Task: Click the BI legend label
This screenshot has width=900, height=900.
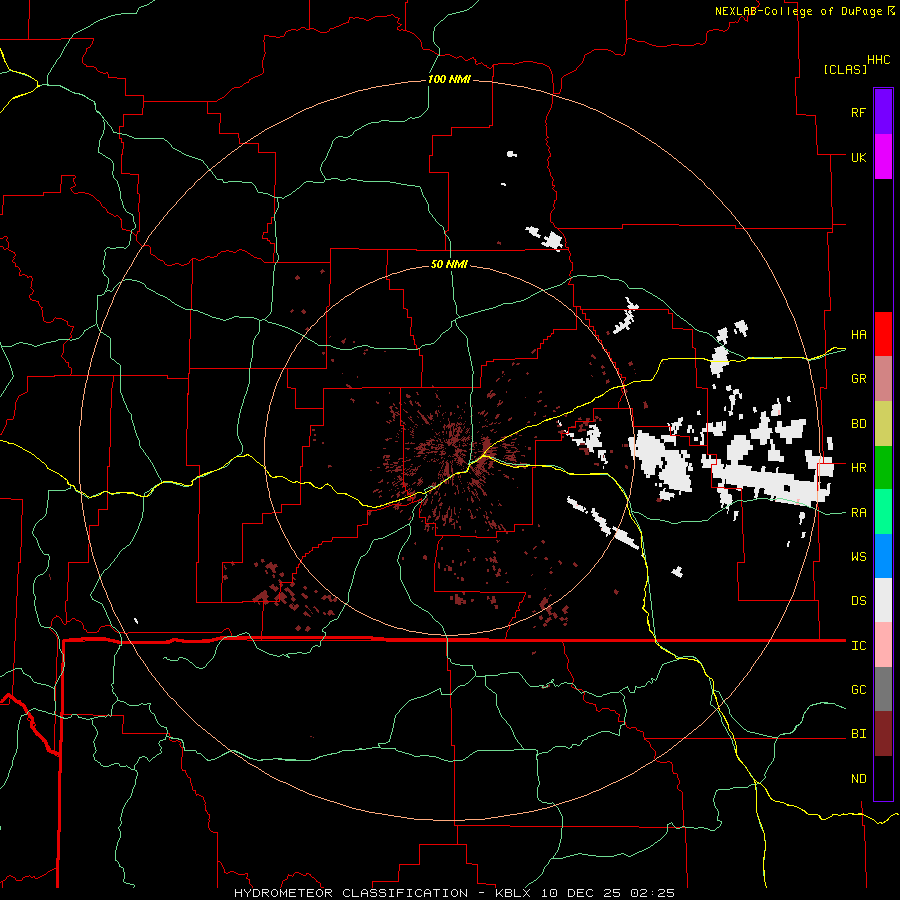Action: coord(858,734)
